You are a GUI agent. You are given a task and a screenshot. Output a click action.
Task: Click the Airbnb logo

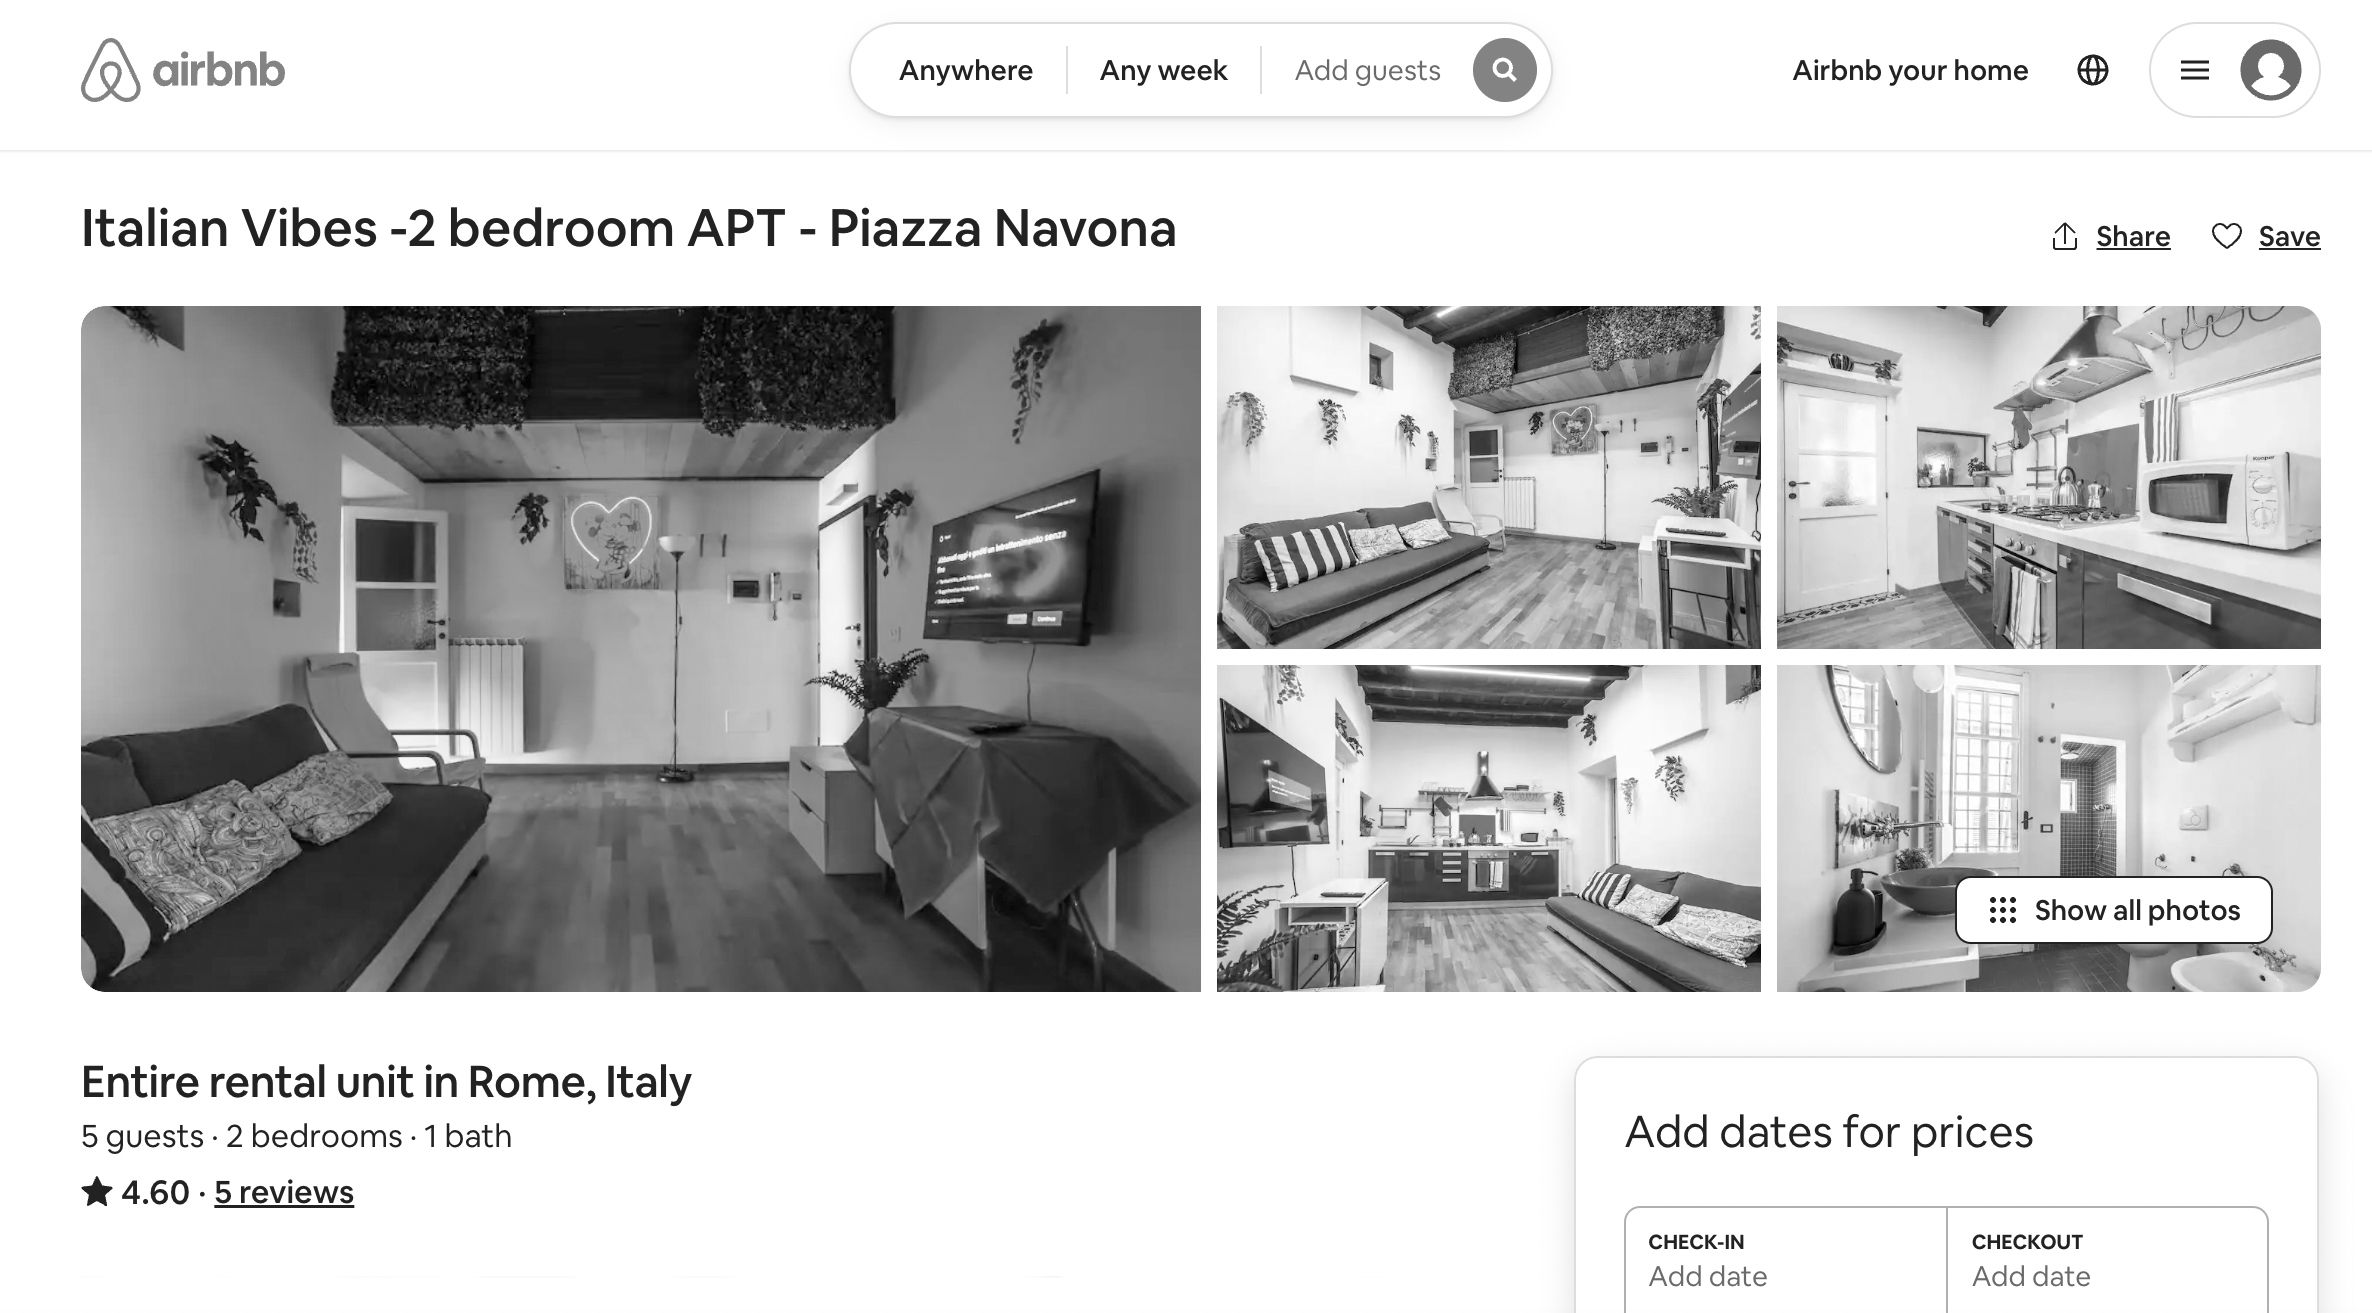click(183, 70)
